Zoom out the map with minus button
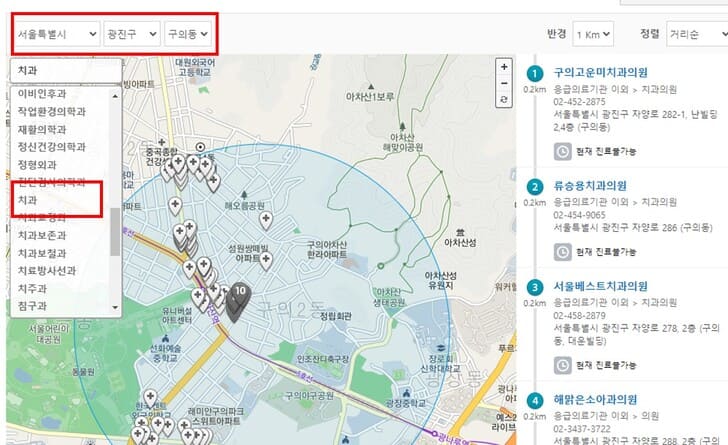 coord(504,83)
